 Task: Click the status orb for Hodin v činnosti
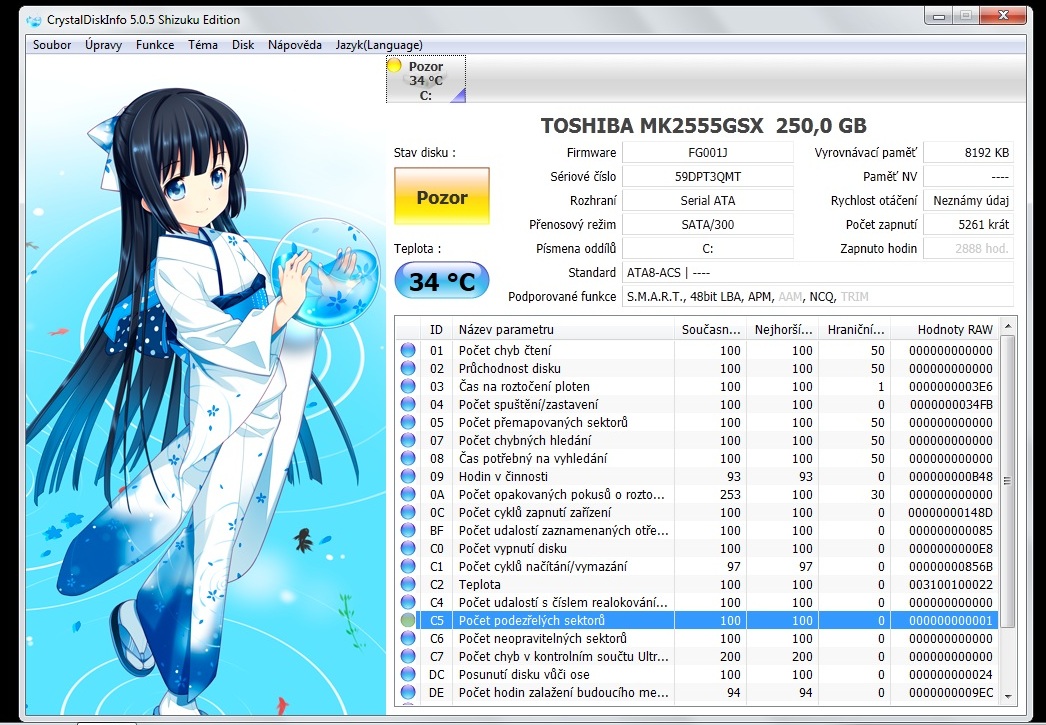point(408,476)
